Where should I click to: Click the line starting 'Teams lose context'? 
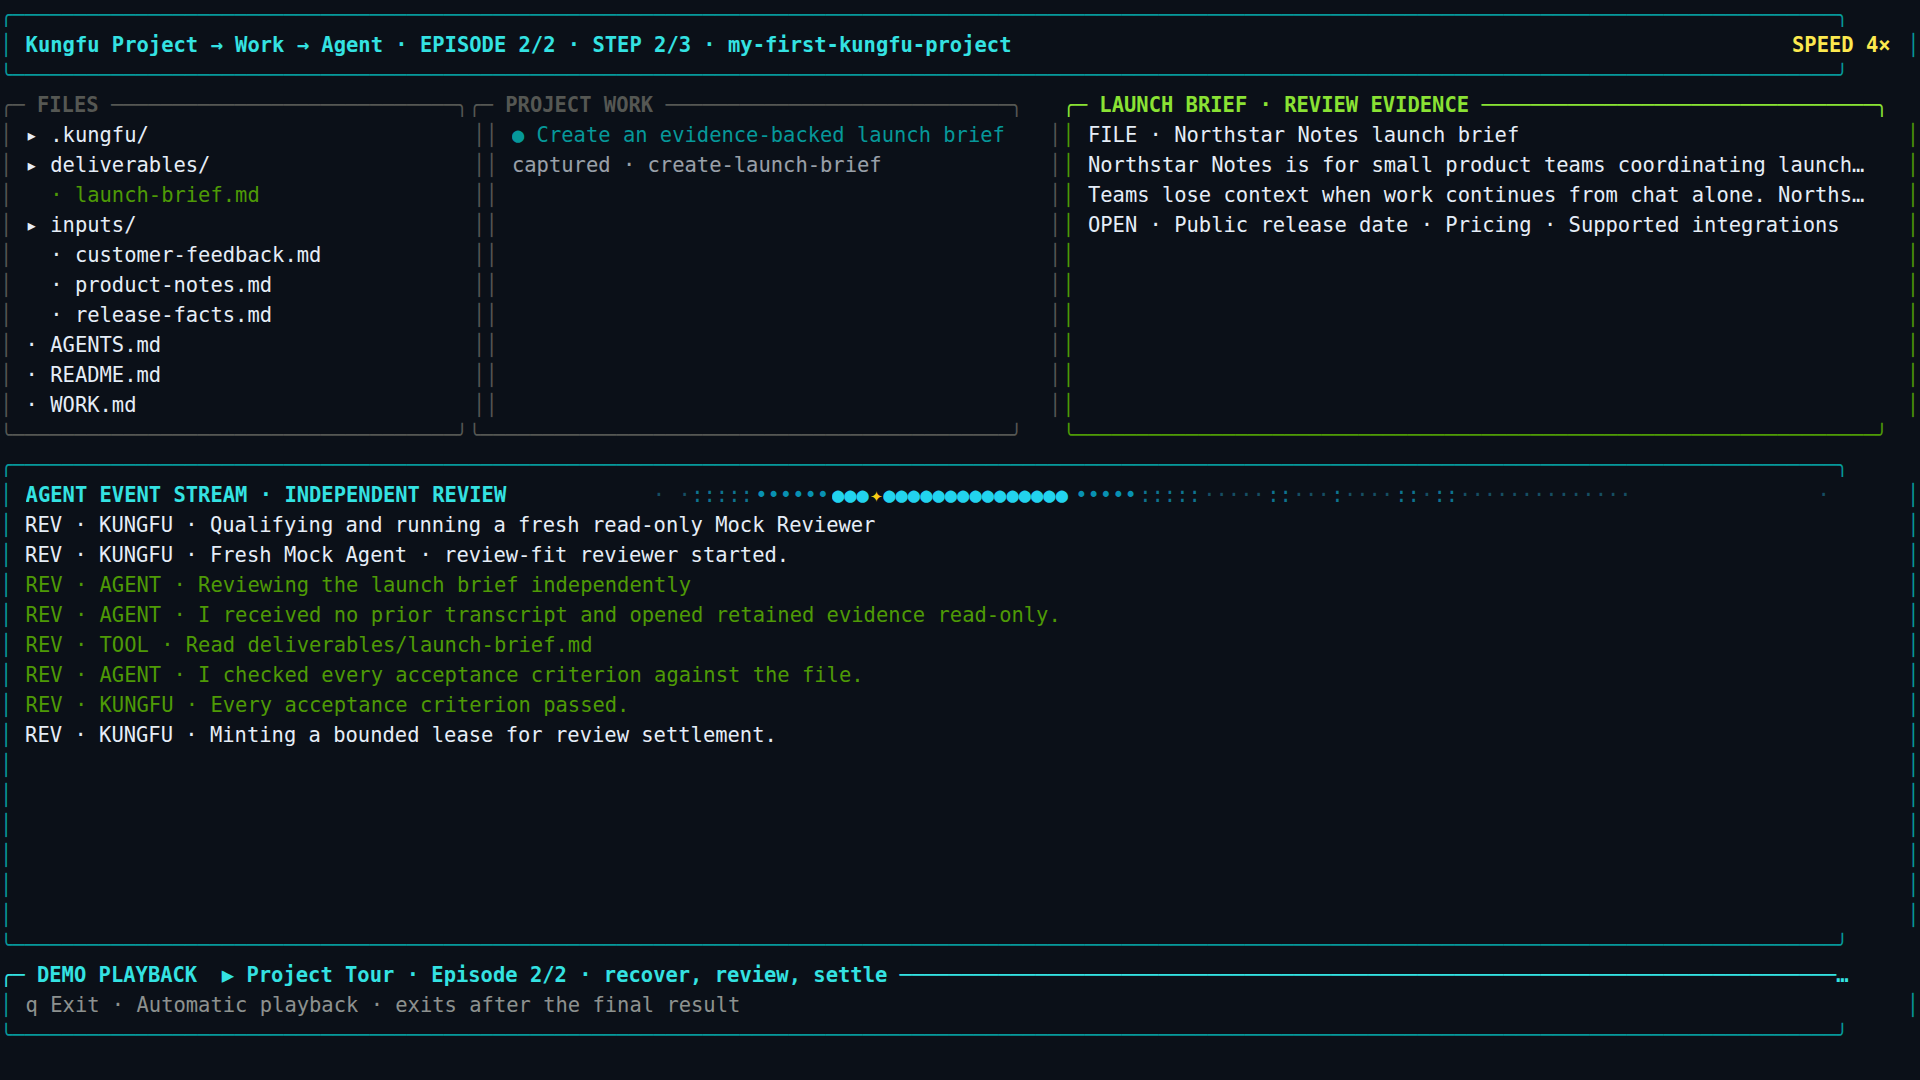coord(1476,195)
